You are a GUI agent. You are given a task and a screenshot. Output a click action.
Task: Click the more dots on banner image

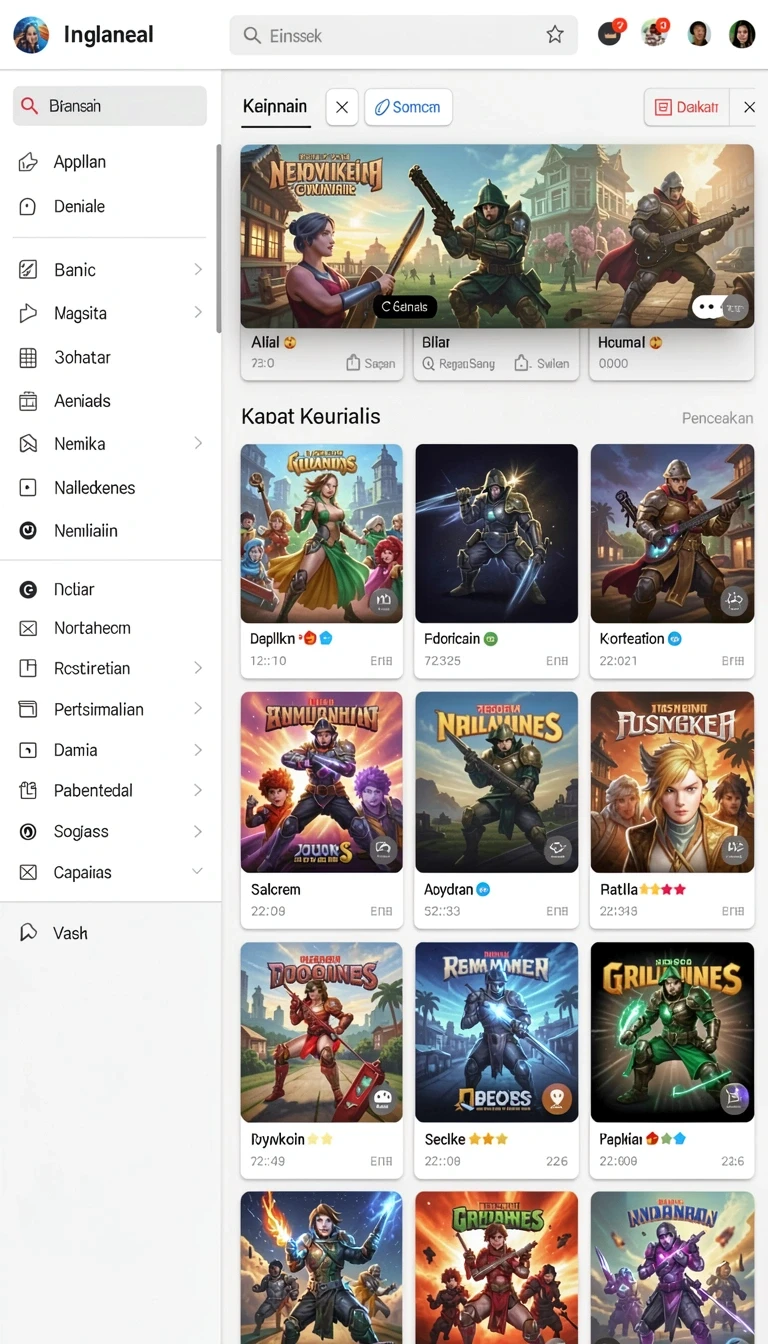coord(708,308)
